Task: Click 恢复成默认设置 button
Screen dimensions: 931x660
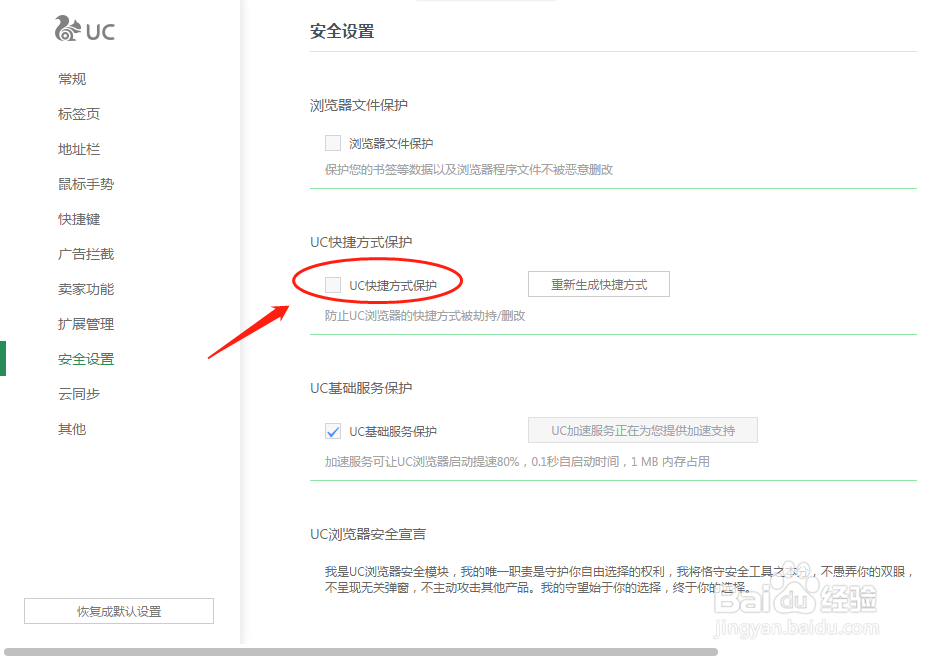Action: (119, 611)
